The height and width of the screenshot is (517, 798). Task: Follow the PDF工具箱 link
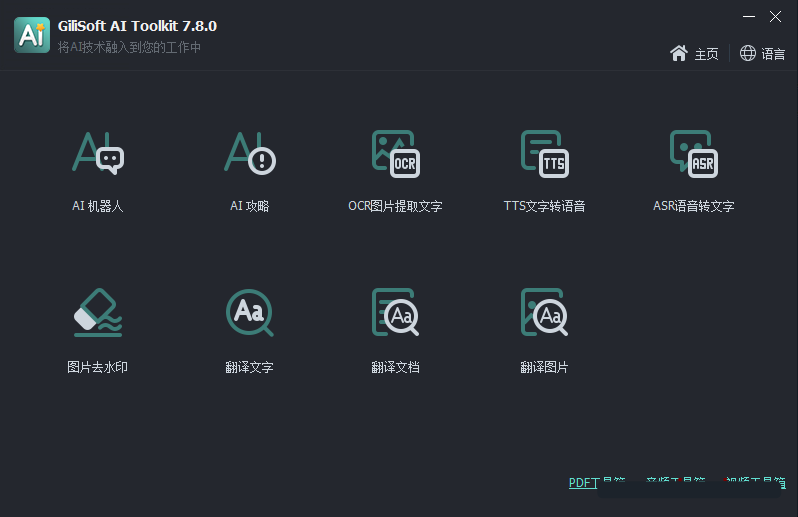596,482
